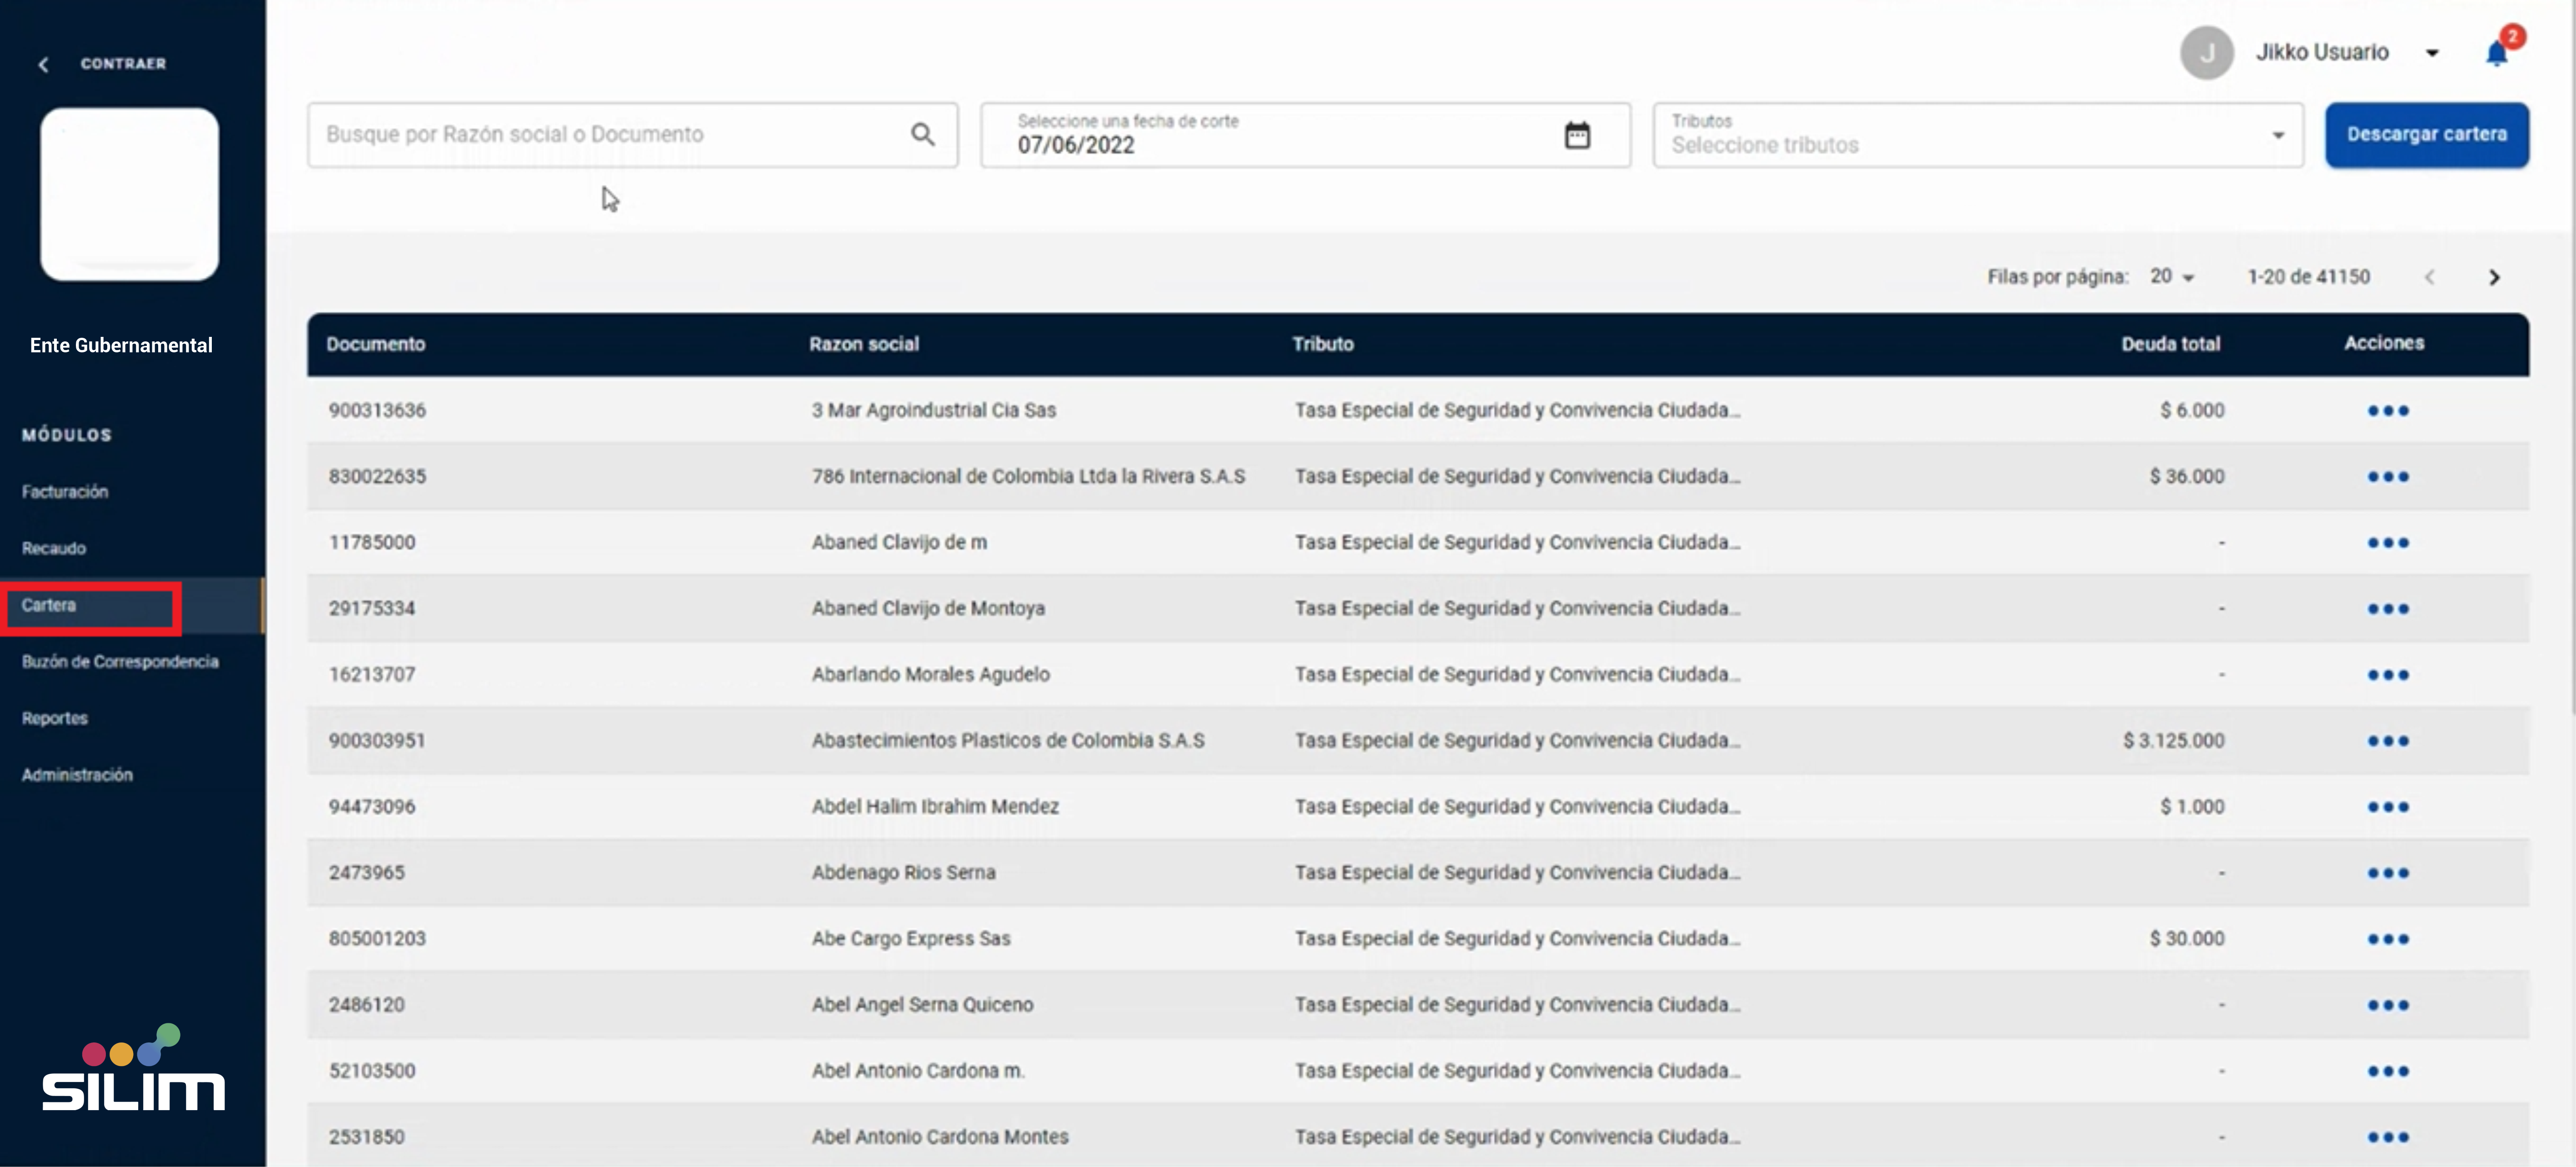Open actions for Abastecimientos Plasticos de Colombia
Screen dimensions: 2576x1167
[x=2387, y=741]
